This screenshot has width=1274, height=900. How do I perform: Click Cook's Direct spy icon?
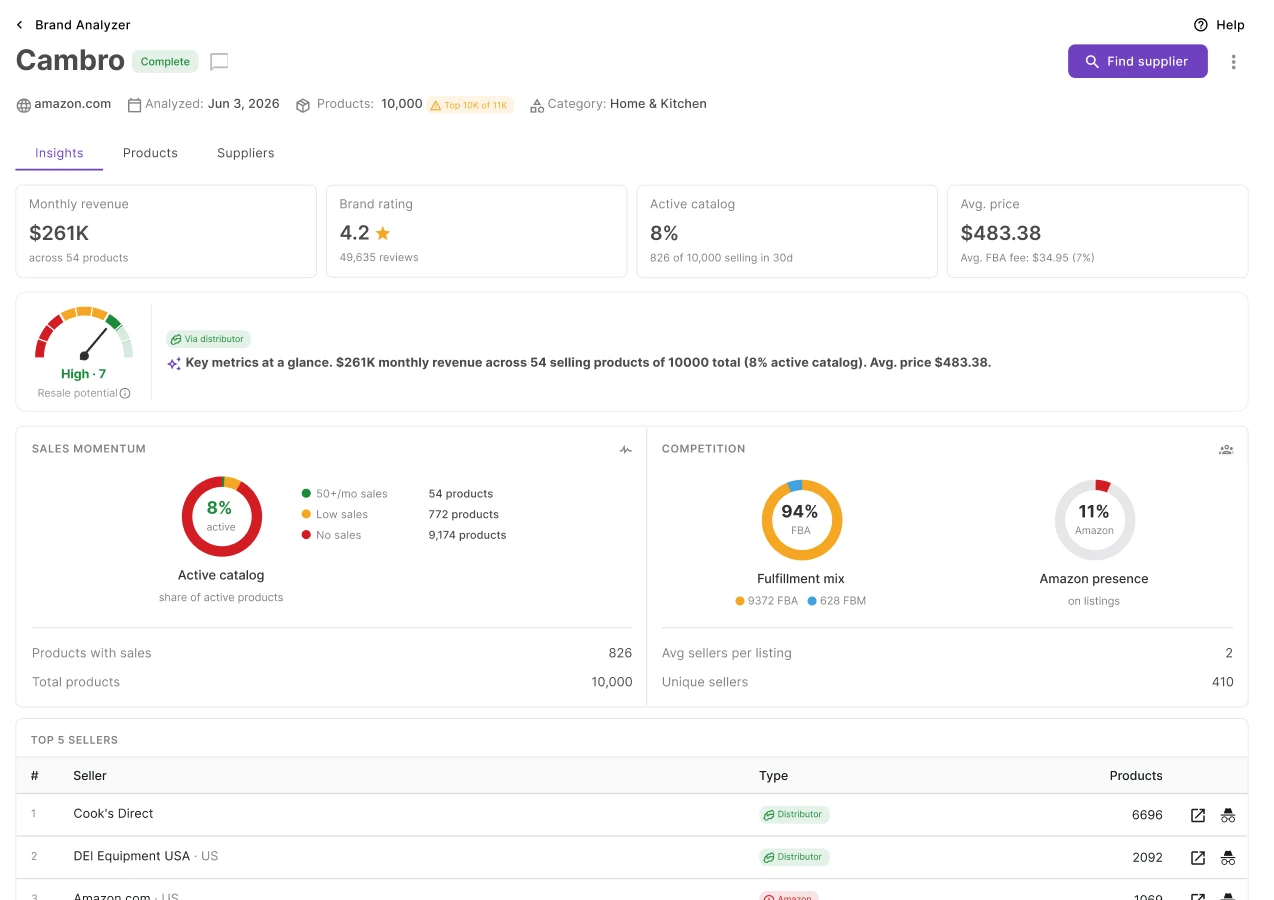coord(1228,815)
